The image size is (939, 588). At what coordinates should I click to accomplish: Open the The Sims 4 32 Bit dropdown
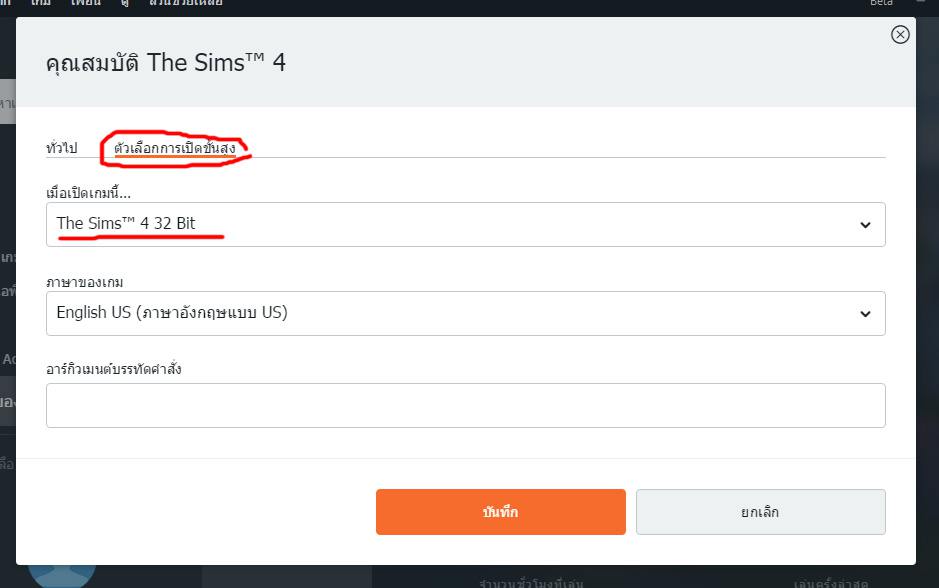click(x=465, y=224)
